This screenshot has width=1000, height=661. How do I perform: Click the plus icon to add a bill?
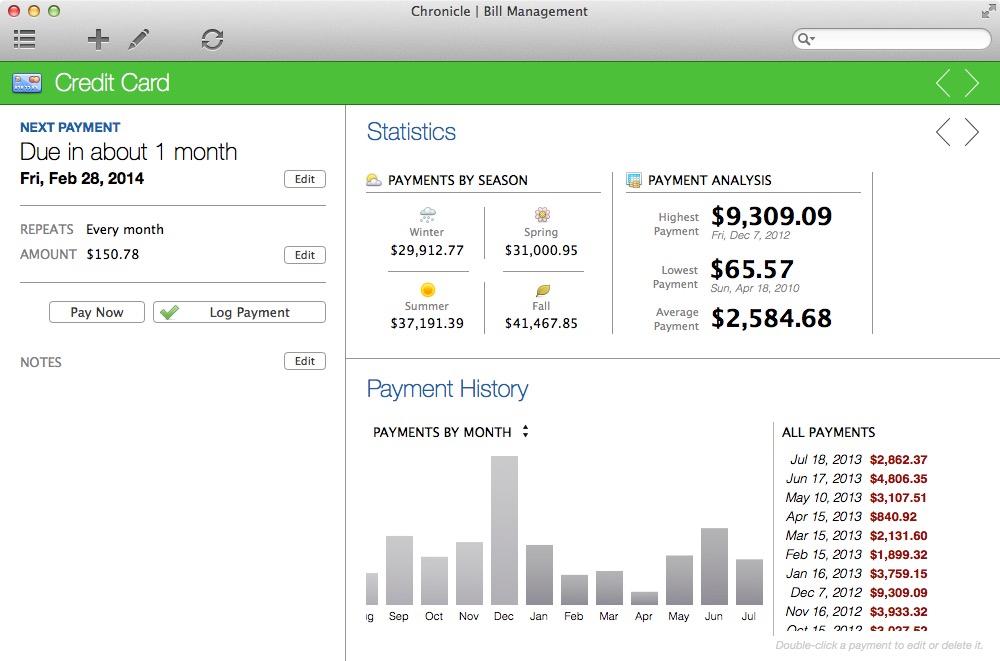(97, 39)
